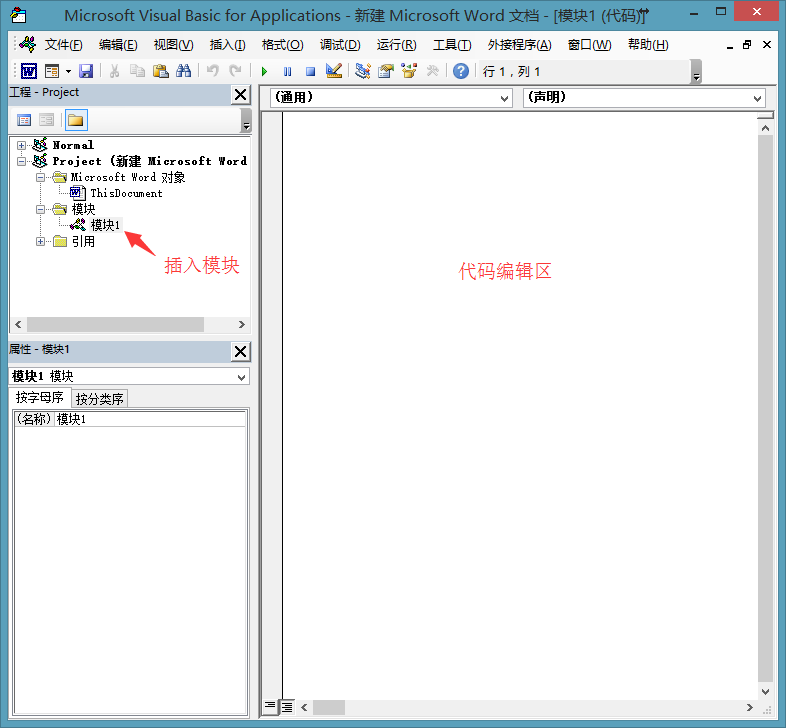The width and height of the screenshot is (786, 728).
Task: Close the 工程 - Project panel
Action: (x=241, y=94)
